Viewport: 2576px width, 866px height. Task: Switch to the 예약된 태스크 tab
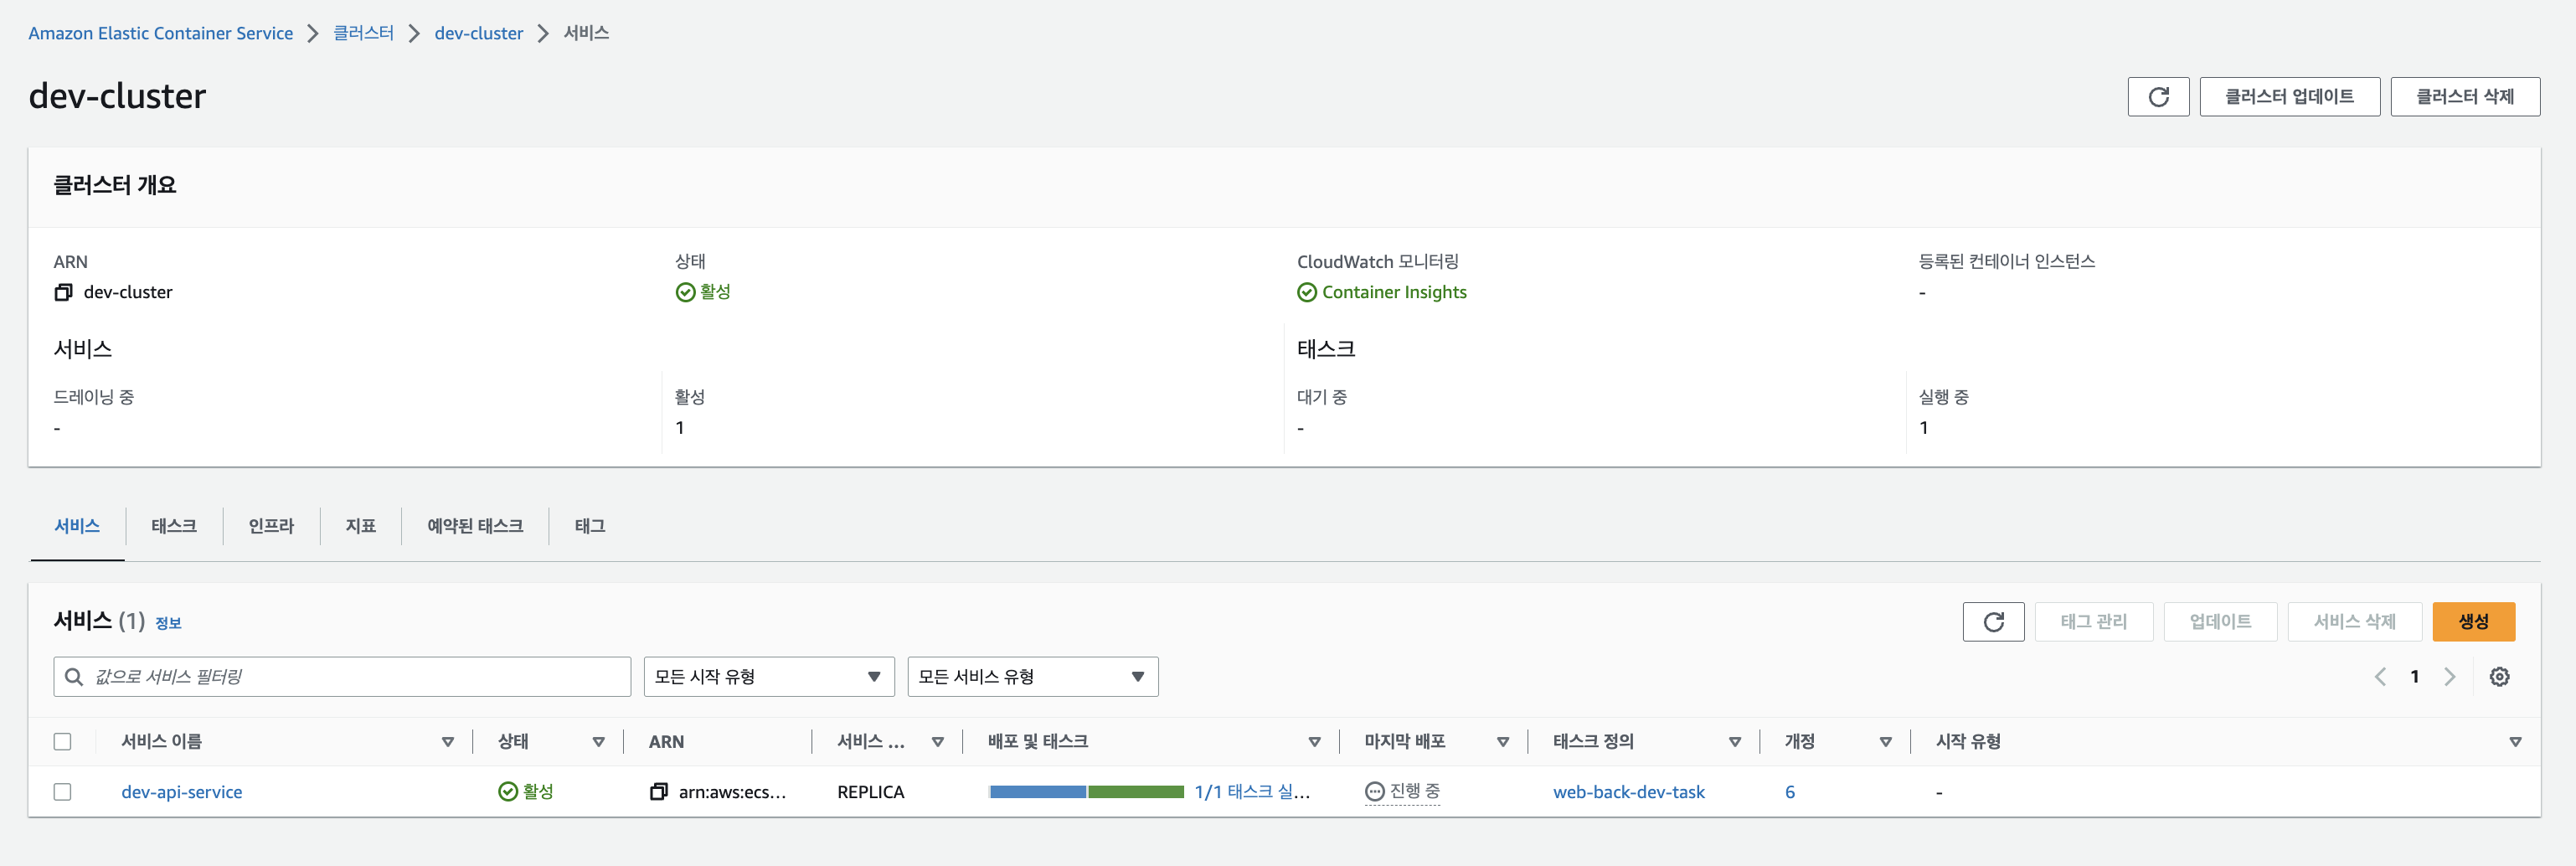click(475, 526)
